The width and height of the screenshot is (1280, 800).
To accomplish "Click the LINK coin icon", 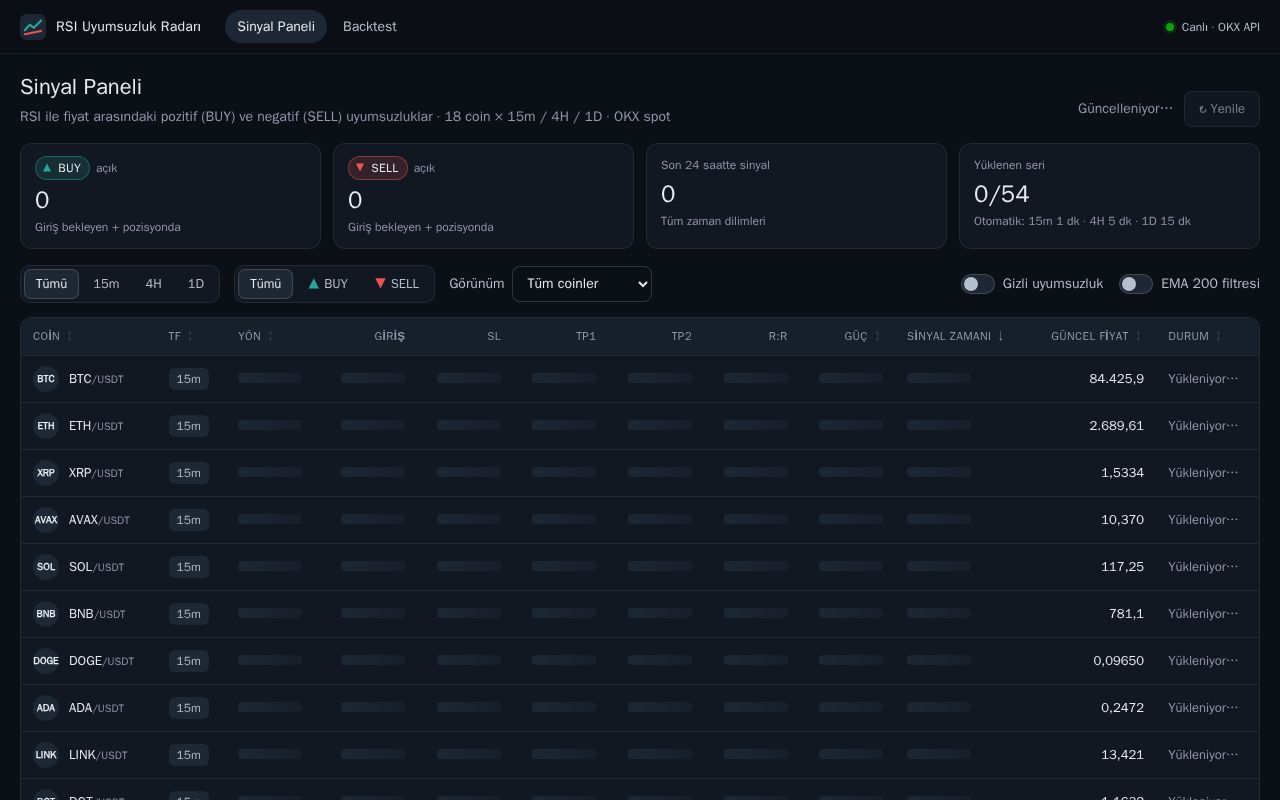I will (x=46, y=755).
